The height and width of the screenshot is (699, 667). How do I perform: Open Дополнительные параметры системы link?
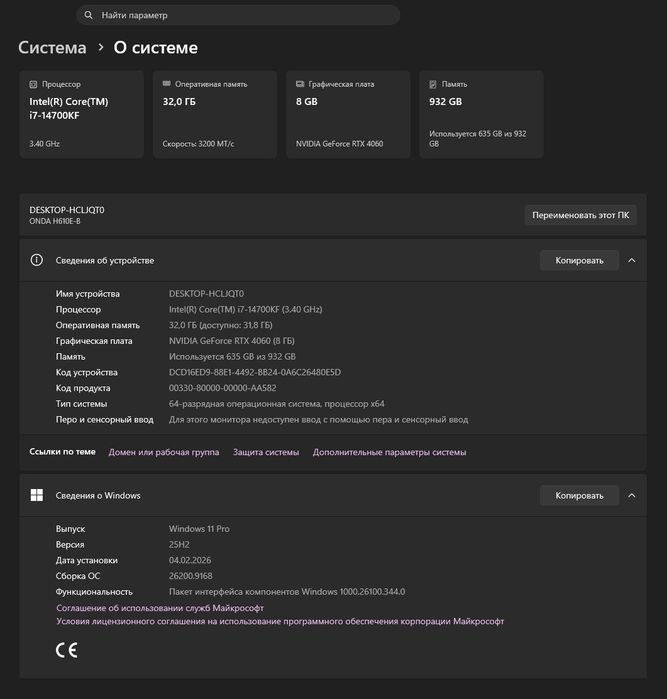(389, 452)
